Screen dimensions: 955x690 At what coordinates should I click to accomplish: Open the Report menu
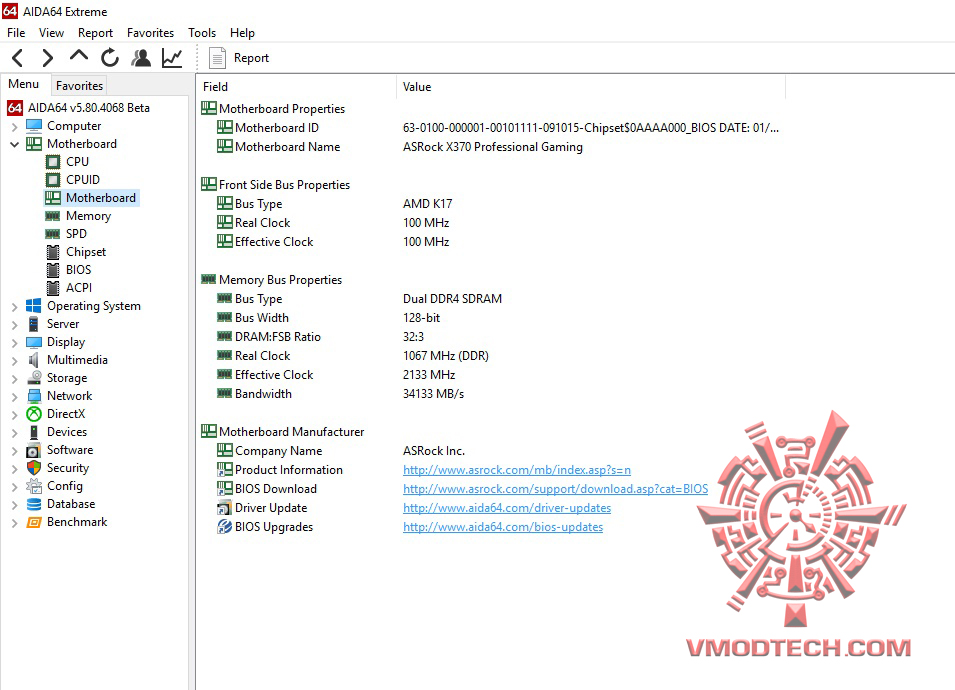tap(95, 33)
